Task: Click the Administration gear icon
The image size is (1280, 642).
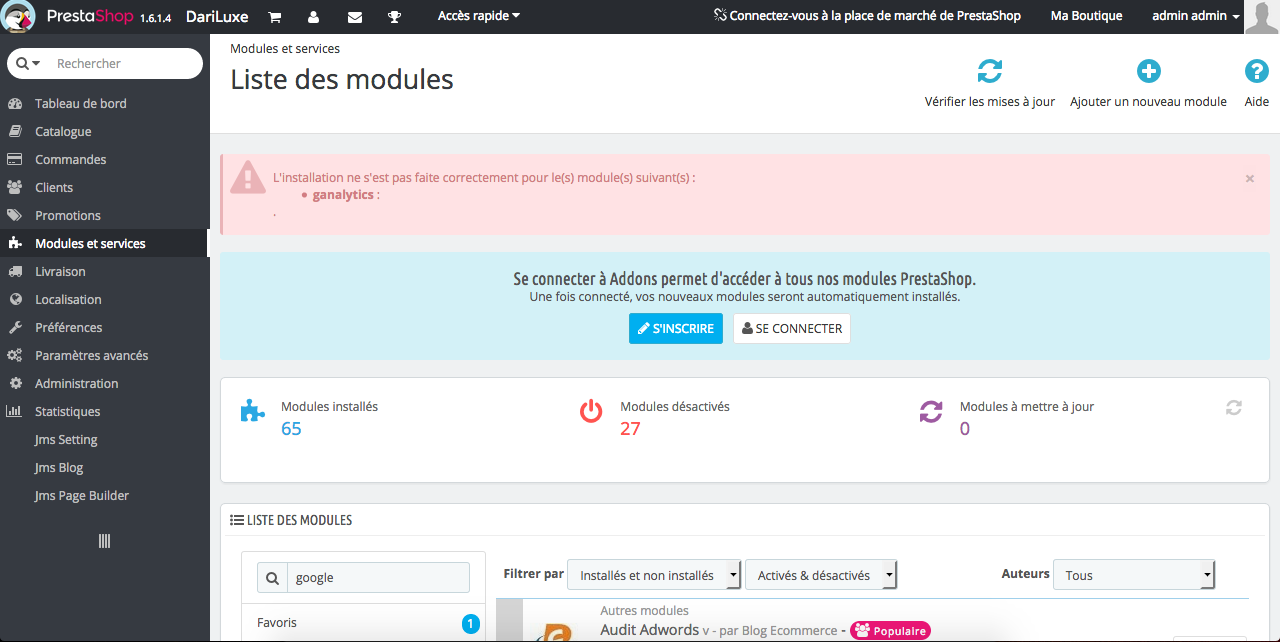Action: coord(15,384)
